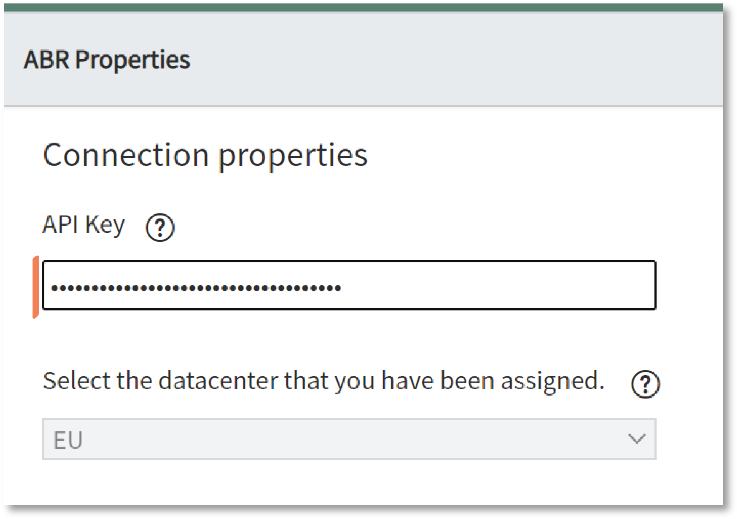The width and height of the screenshot is (737, 519).
Task: Click the word 'Connection' in section heading
Action: pyautogui.click(x=126, y=155)
